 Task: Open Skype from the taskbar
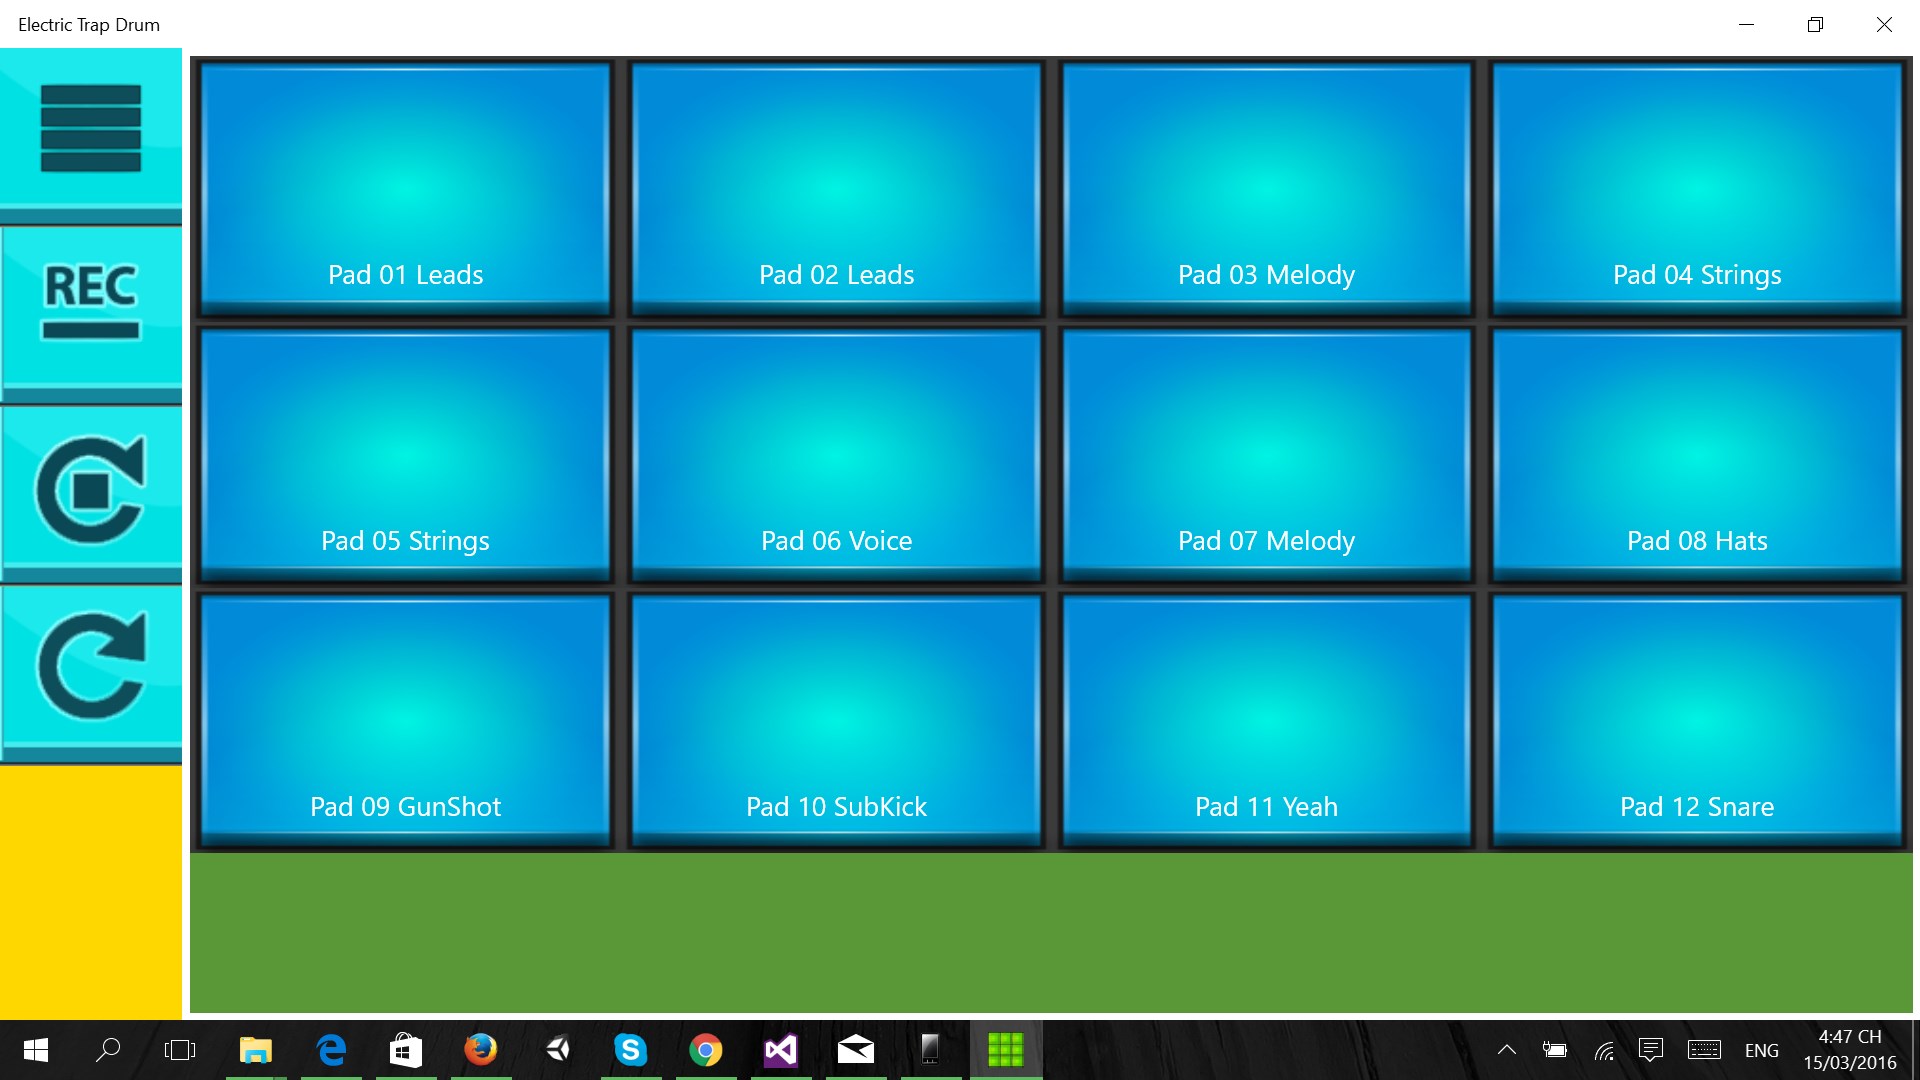631,1050
